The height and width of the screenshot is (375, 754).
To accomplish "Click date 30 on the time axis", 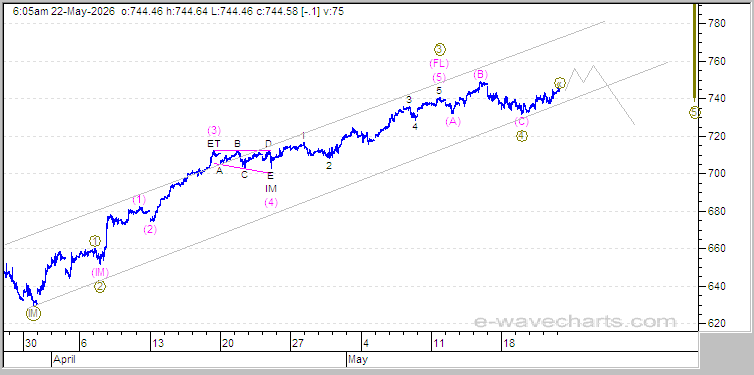I will (31, 343).
